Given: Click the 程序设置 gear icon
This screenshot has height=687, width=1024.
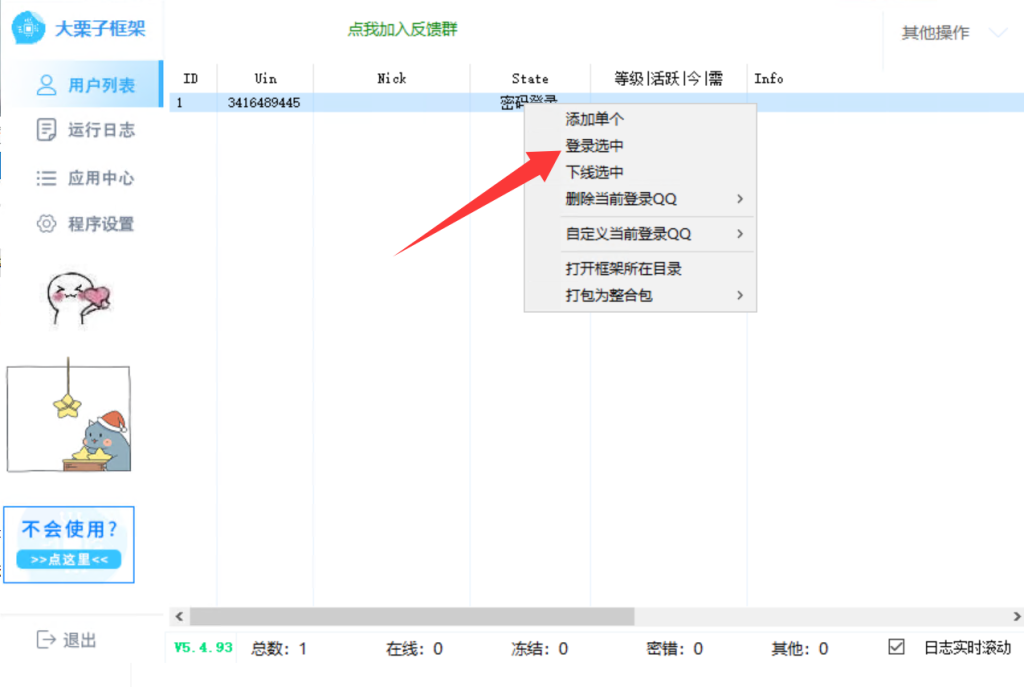Looking at the screenshot, I should pyautogui.click(x=46, y=224).
